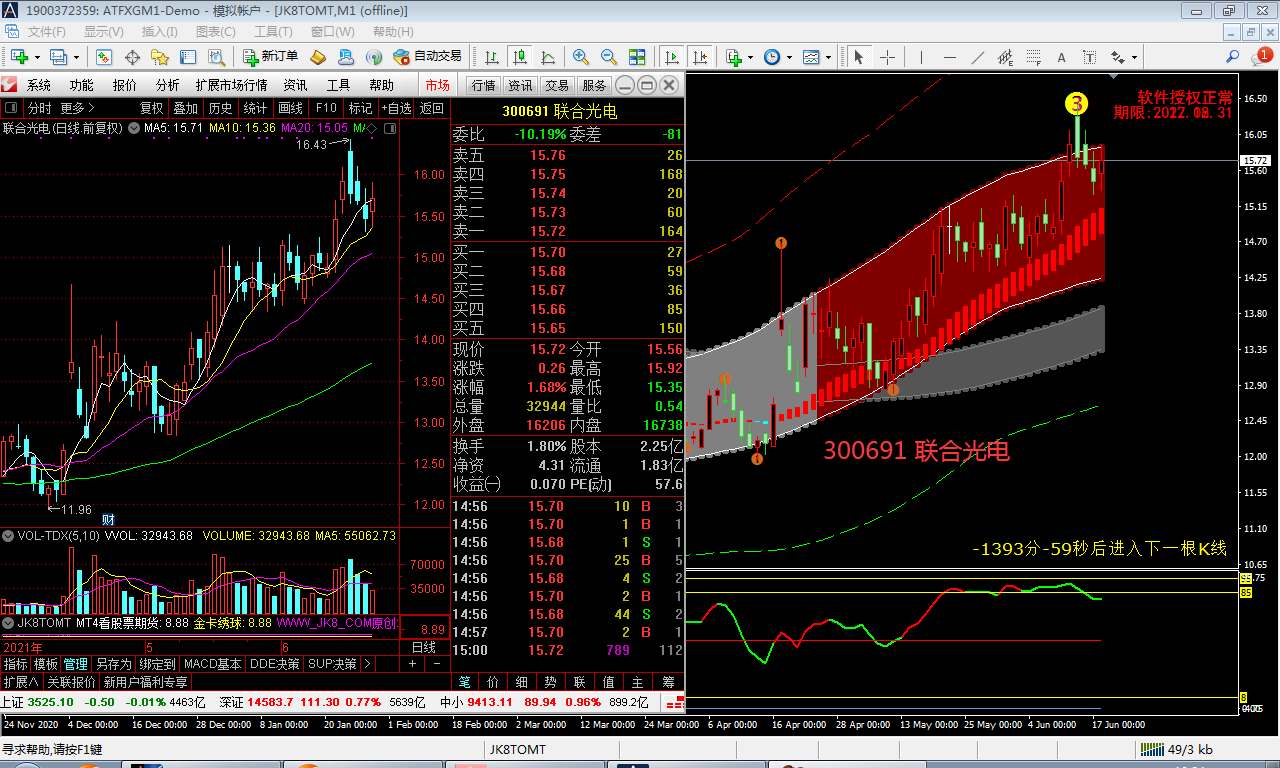Open the 文件(F) menu
1280x768 pixels.
point(47,32)
